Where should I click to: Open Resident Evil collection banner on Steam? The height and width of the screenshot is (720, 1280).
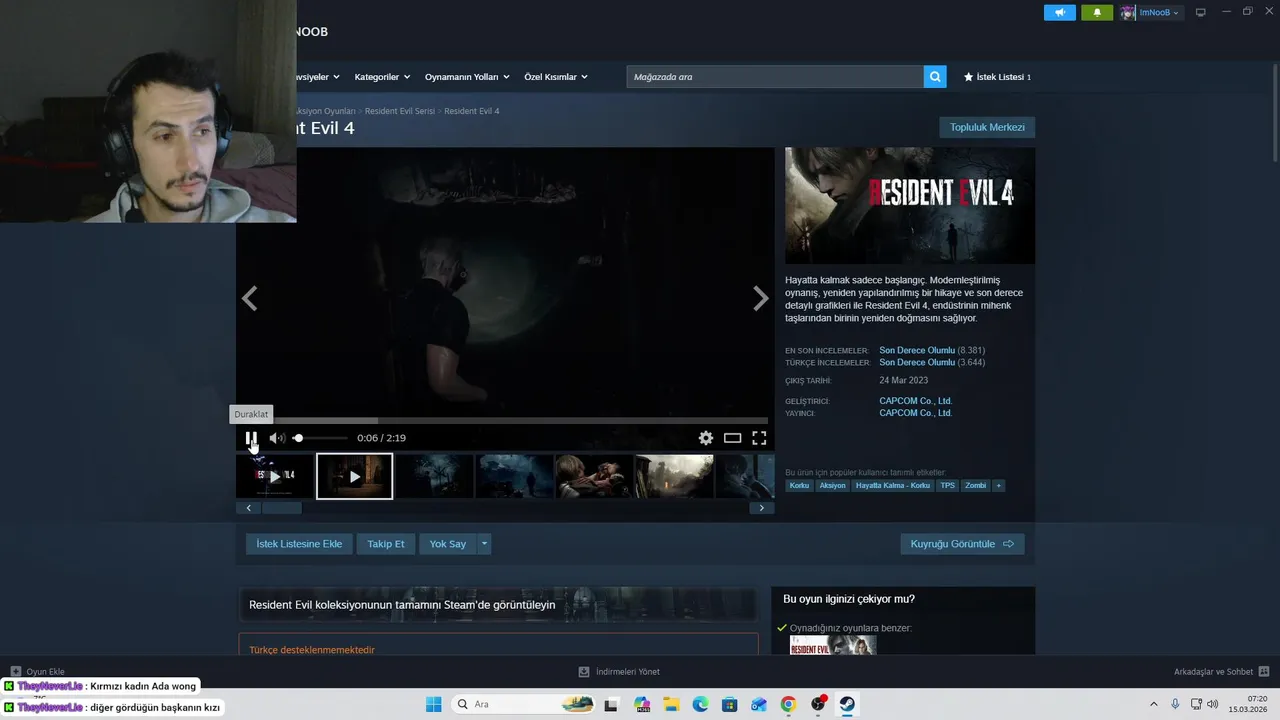[x=497, y=605]
